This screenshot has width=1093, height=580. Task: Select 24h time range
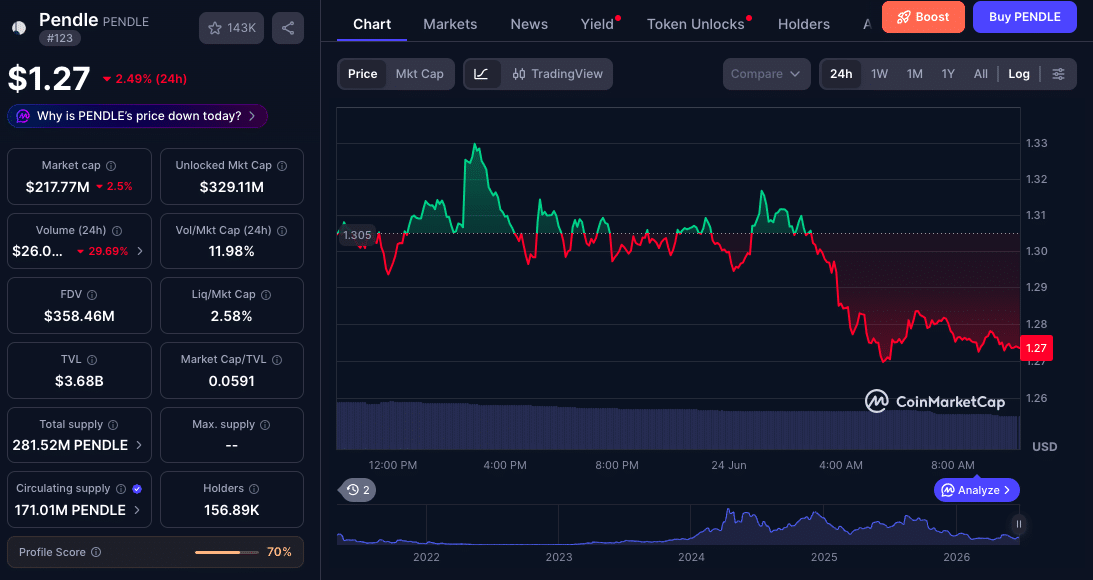pyautogui.click(x=841, y=74)
